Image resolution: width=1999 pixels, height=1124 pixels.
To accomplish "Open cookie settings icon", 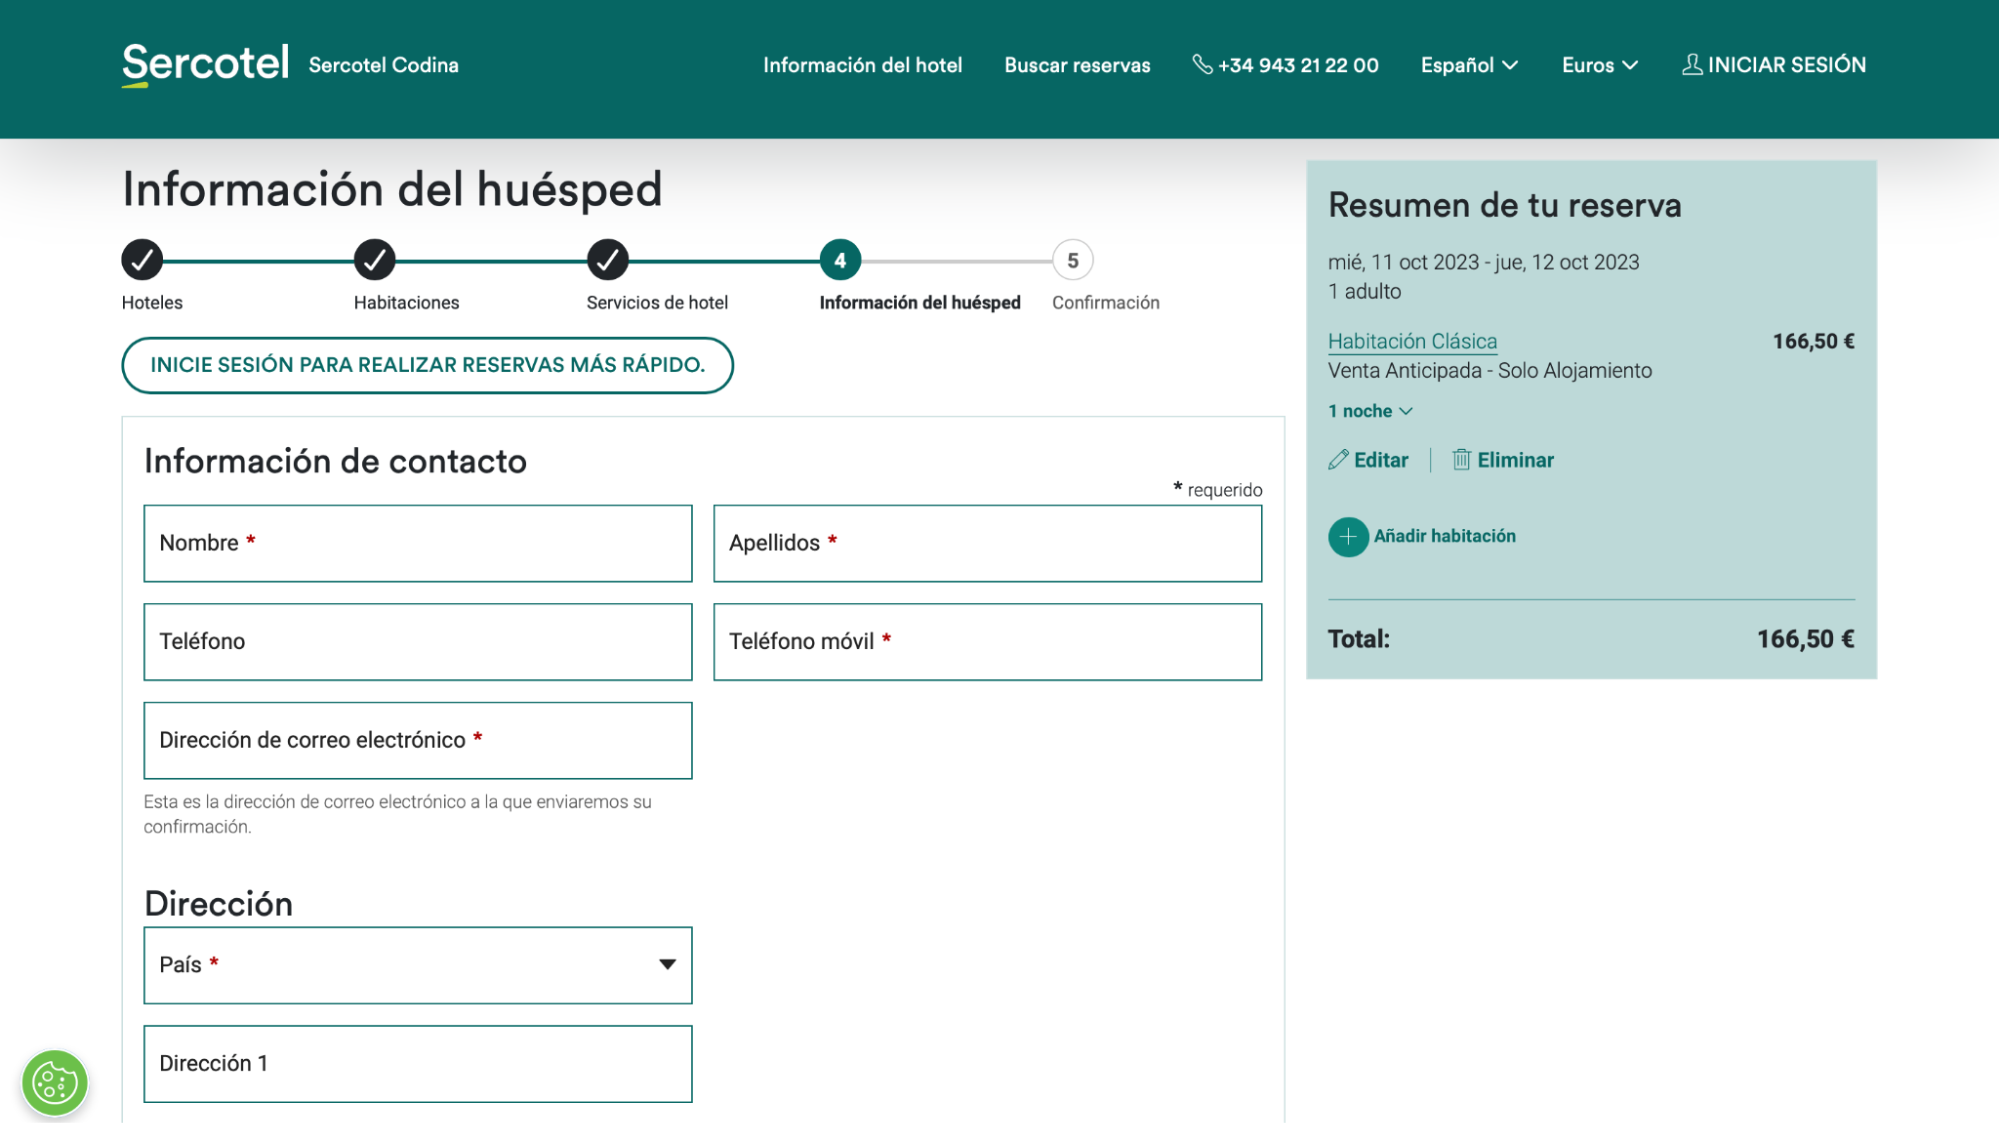I will pyautogui.click(x=55, y=1082).
